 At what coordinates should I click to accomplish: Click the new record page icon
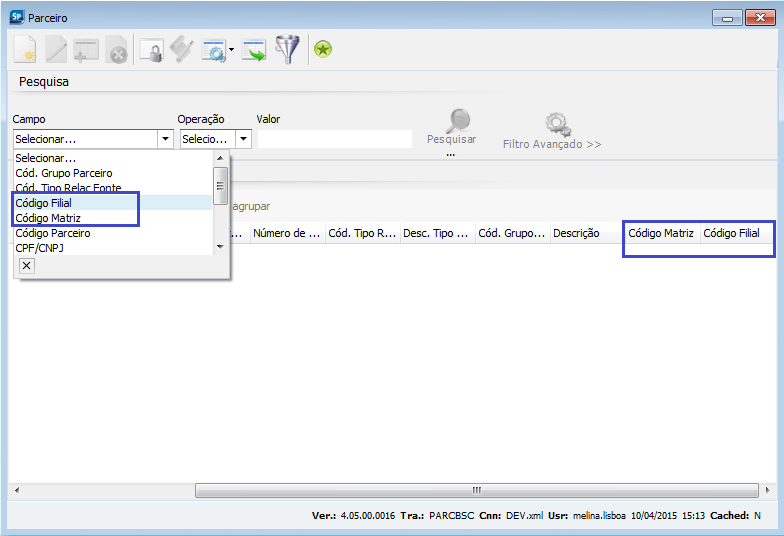pyautogui.click(x=25, y=50)
